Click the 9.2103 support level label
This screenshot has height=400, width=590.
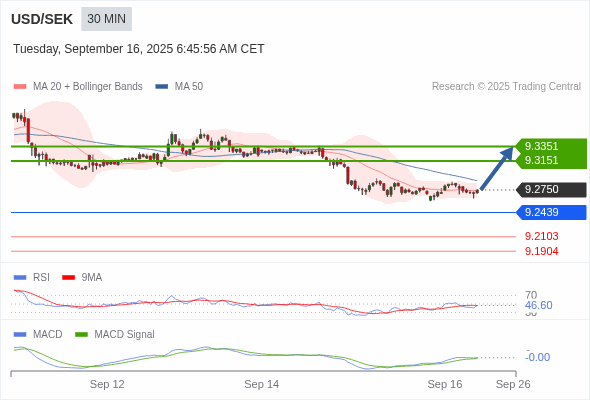[x=541, y=236]
